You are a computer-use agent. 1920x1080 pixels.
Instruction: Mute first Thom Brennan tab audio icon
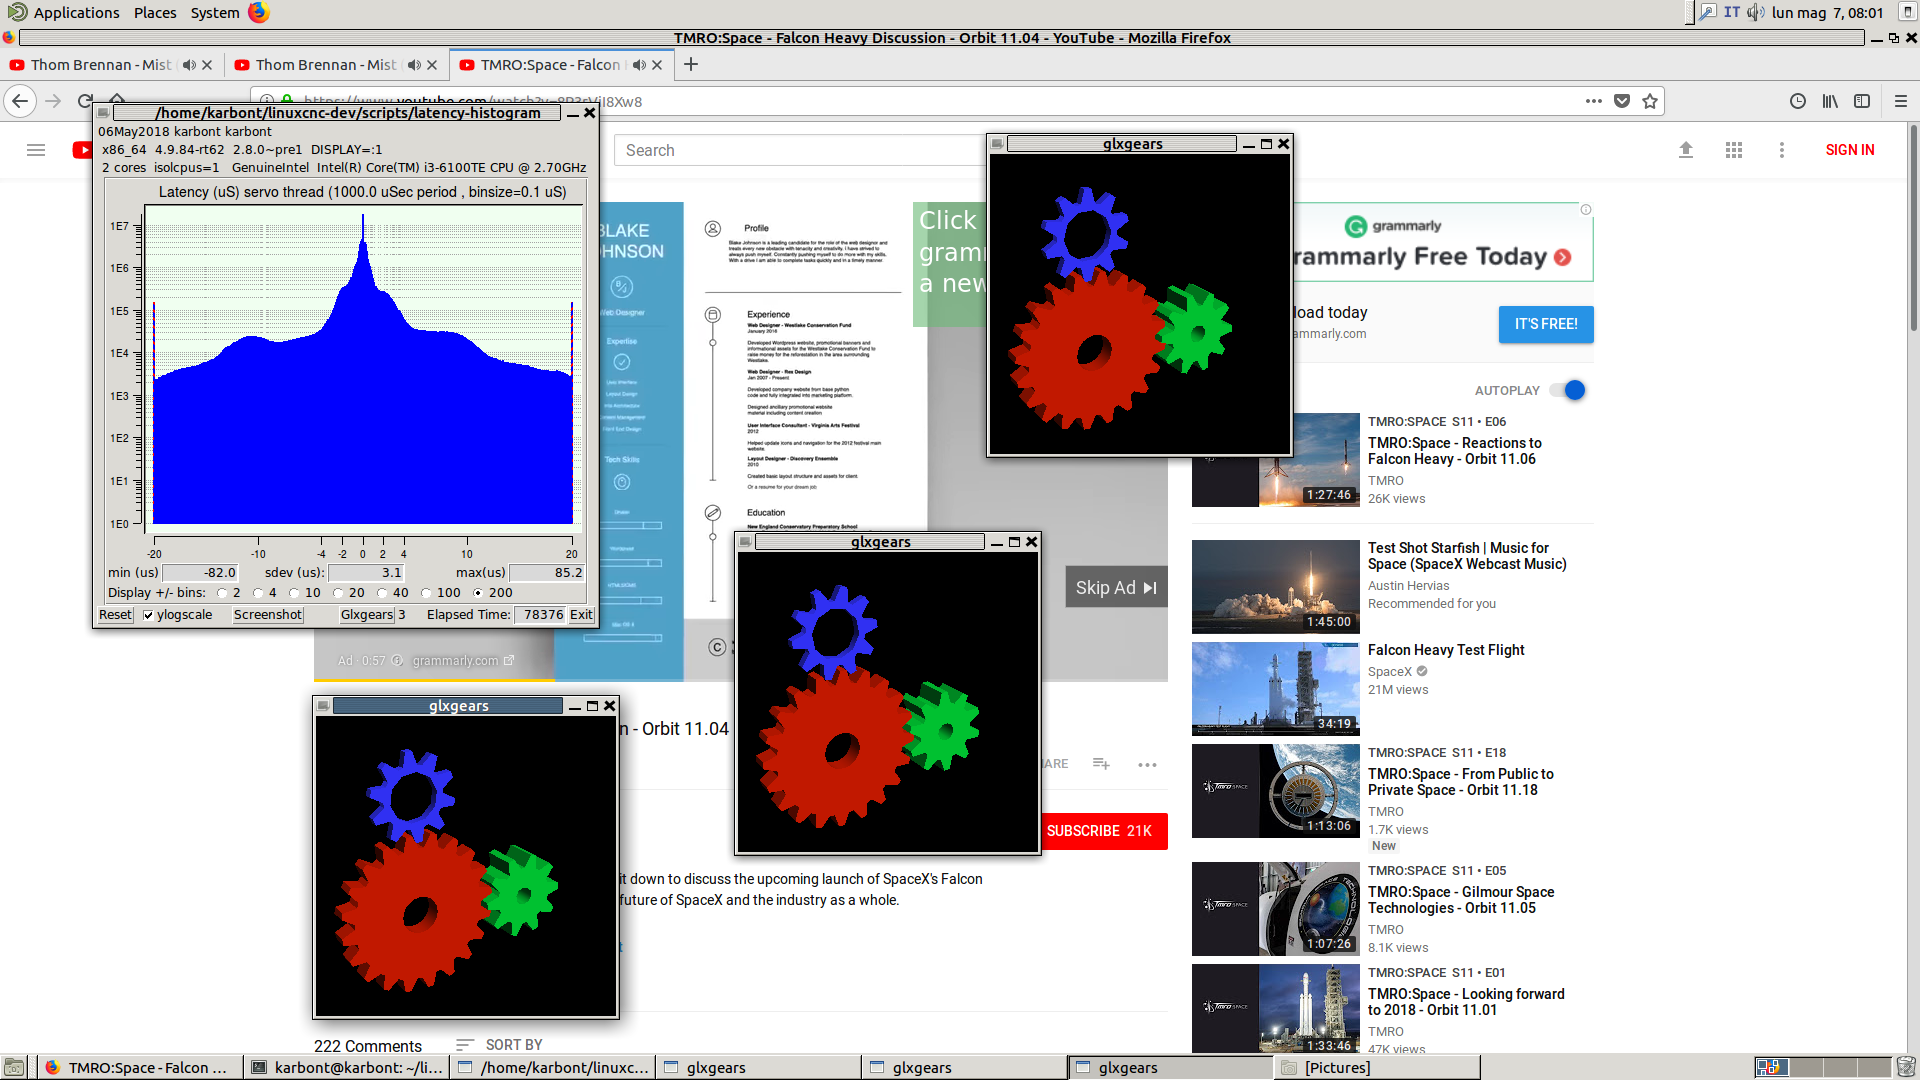189,65
